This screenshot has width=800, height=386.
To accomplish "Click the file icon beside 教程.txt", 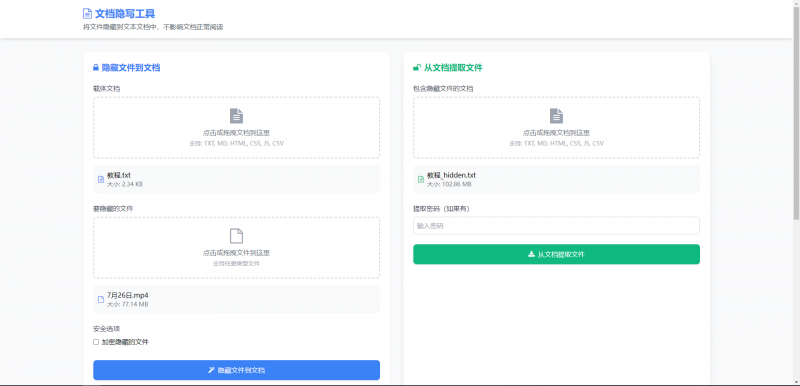I will pyautogui.click(x=101, y=179).
